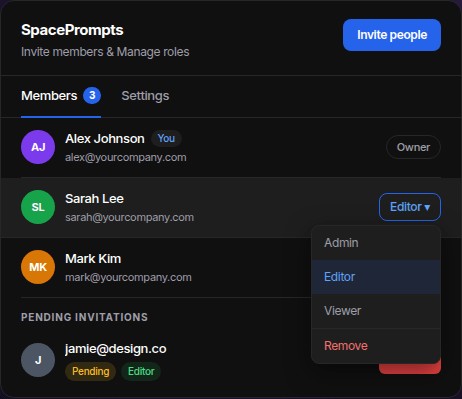Select Editor in the role menu
Viewport: 462px width, 399px height.
(376, 277)
